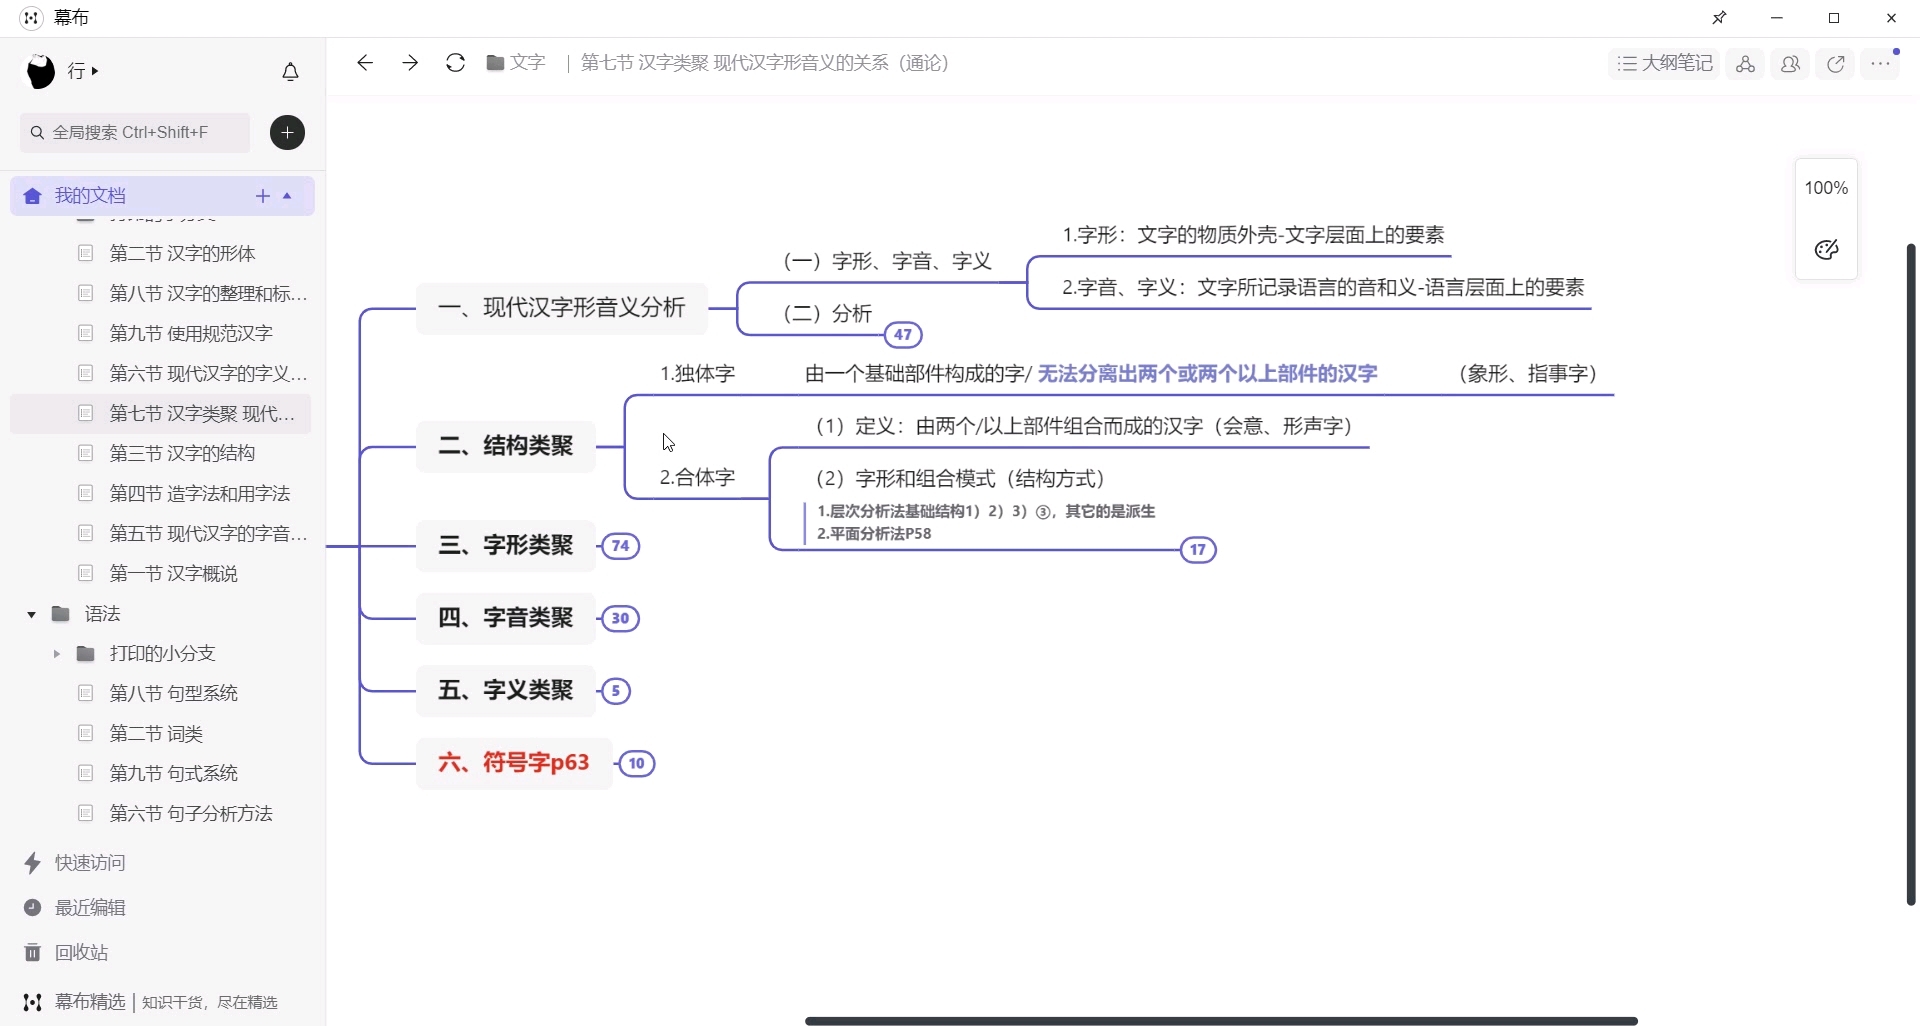Click the refresh icon

[x=455, y=63]
